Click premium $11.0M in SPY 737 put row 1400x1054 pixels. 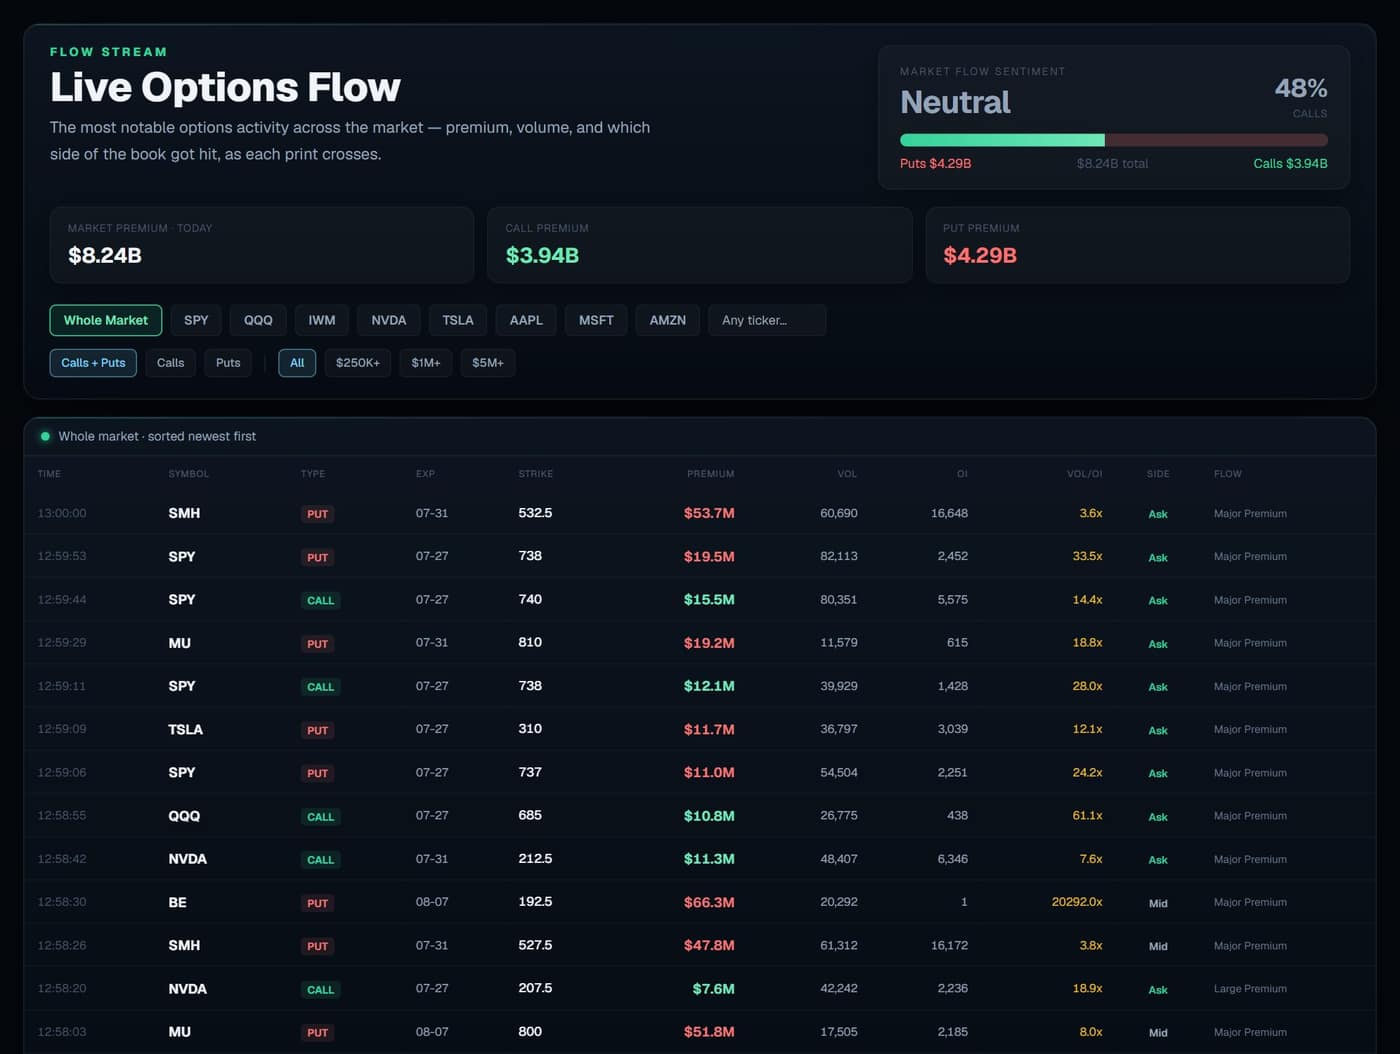(709, 772)
